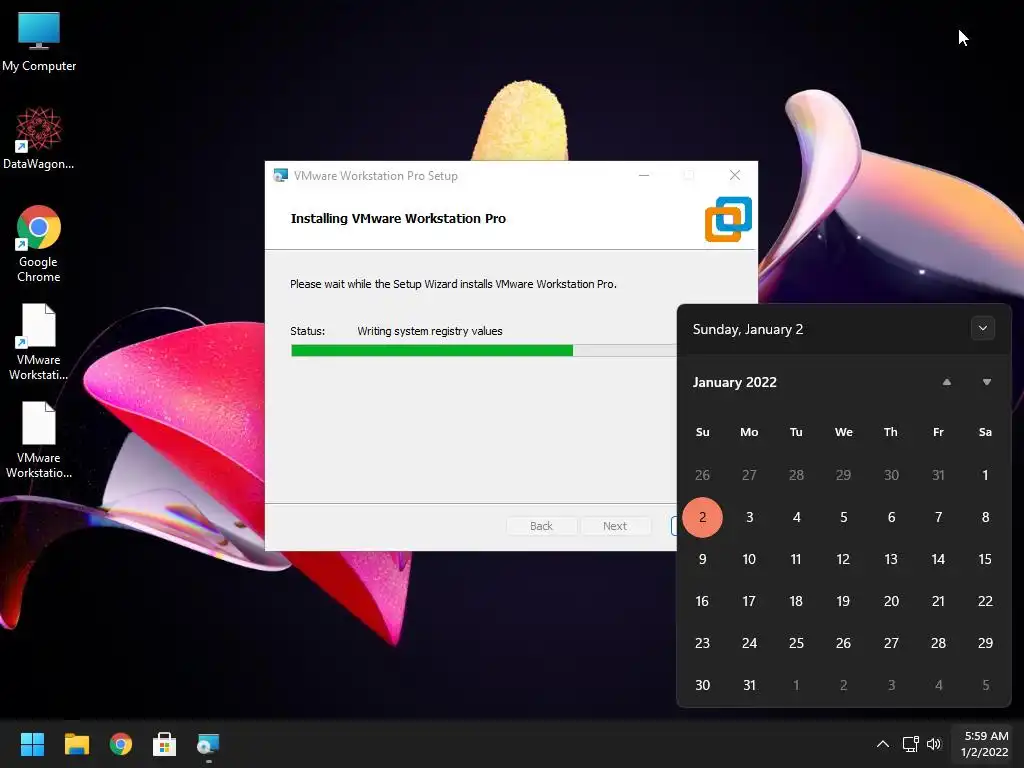Click the setup window title bar icon
Image resolution: width=1024 pixels, height=768 pixels.
pos(281,176)
